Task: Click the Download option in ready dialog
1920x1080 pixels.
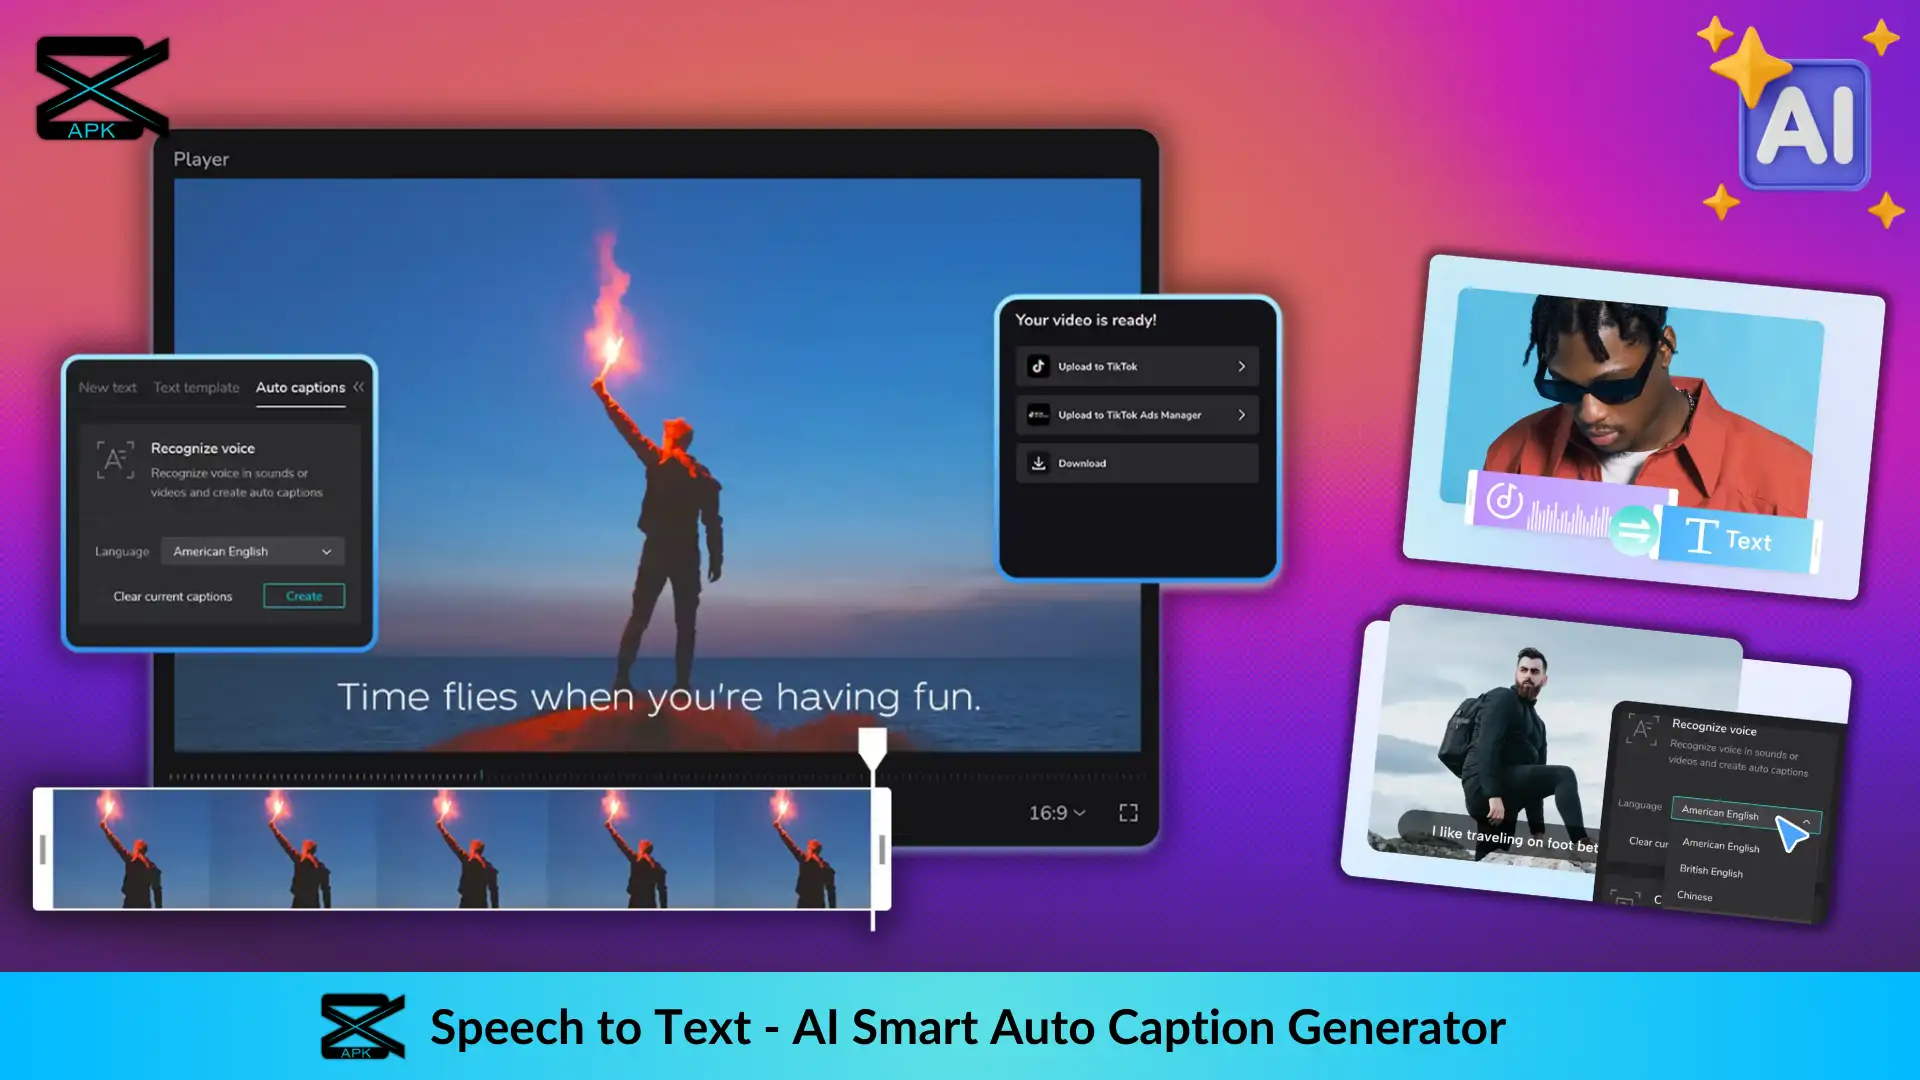Action: click(1135, 463)
